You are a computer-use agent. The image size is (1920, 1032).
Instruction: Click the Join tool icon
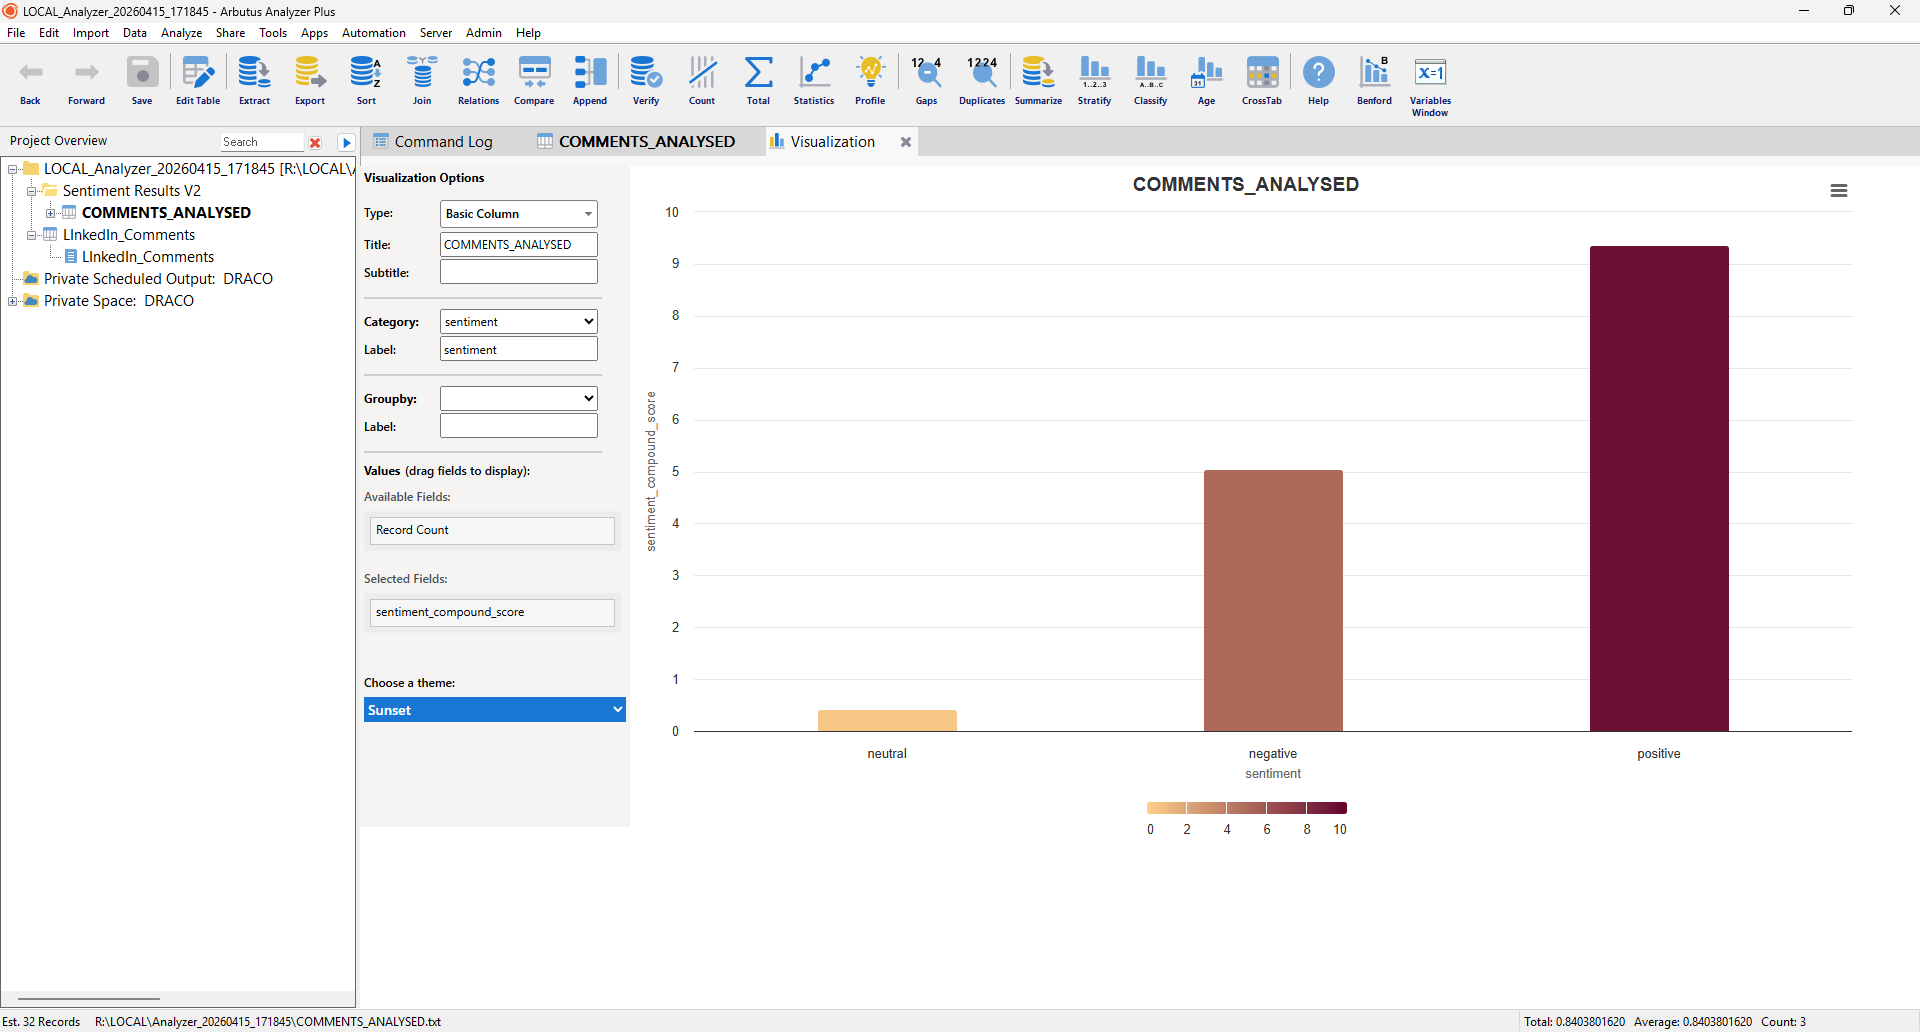tap(422, 80)
